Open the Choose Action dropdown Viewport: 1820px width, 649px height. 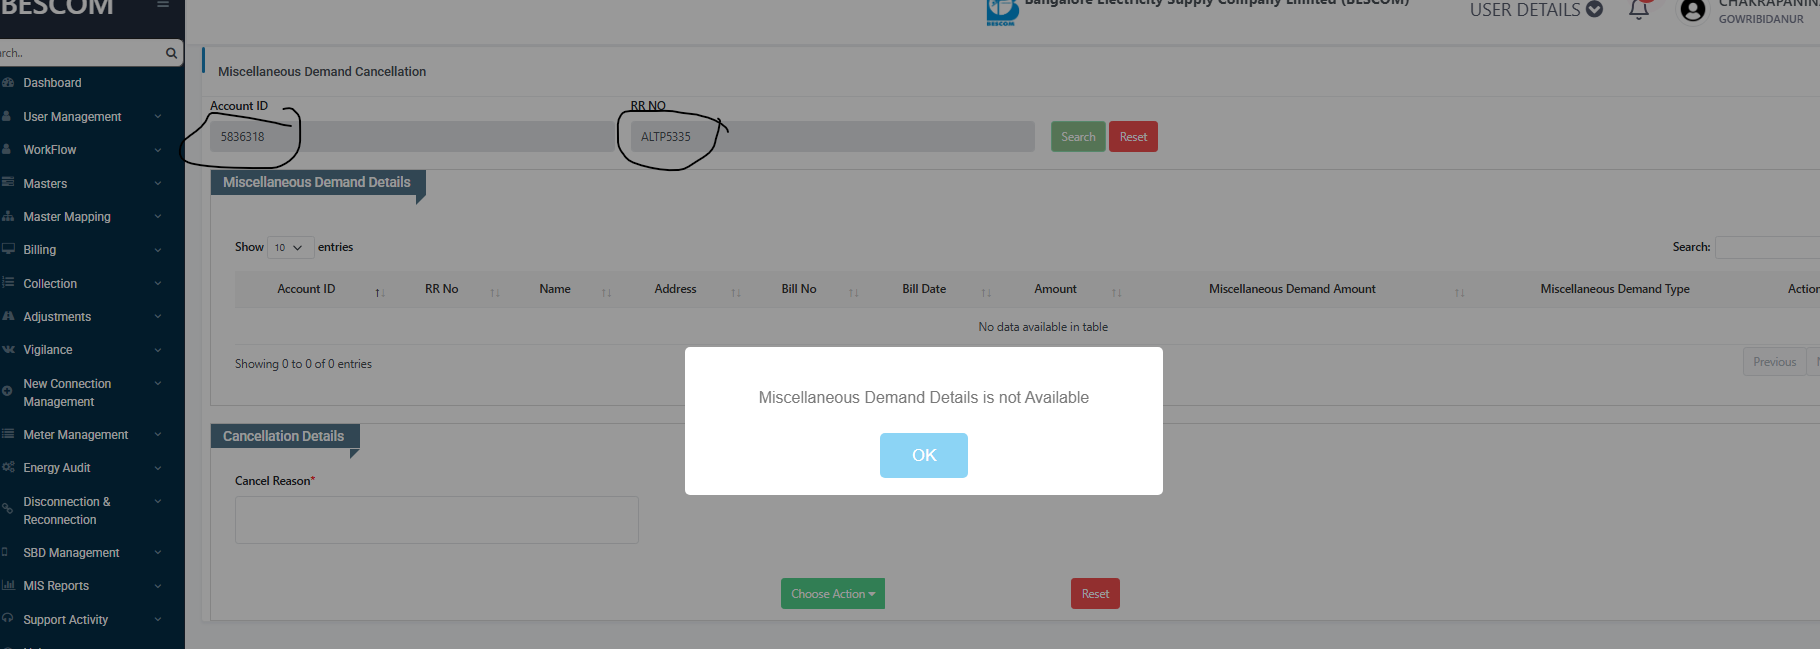pyautogui.click(x=832, y=594)
